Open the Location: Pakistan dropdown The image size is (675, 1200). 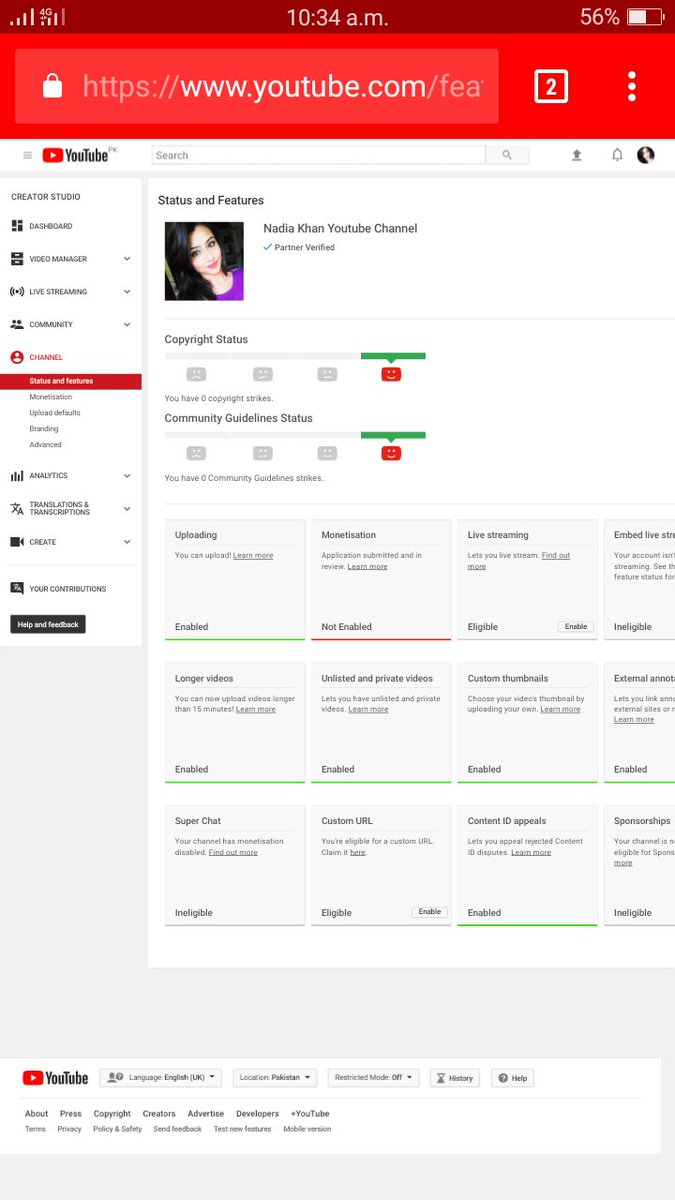pos(275,1078)
